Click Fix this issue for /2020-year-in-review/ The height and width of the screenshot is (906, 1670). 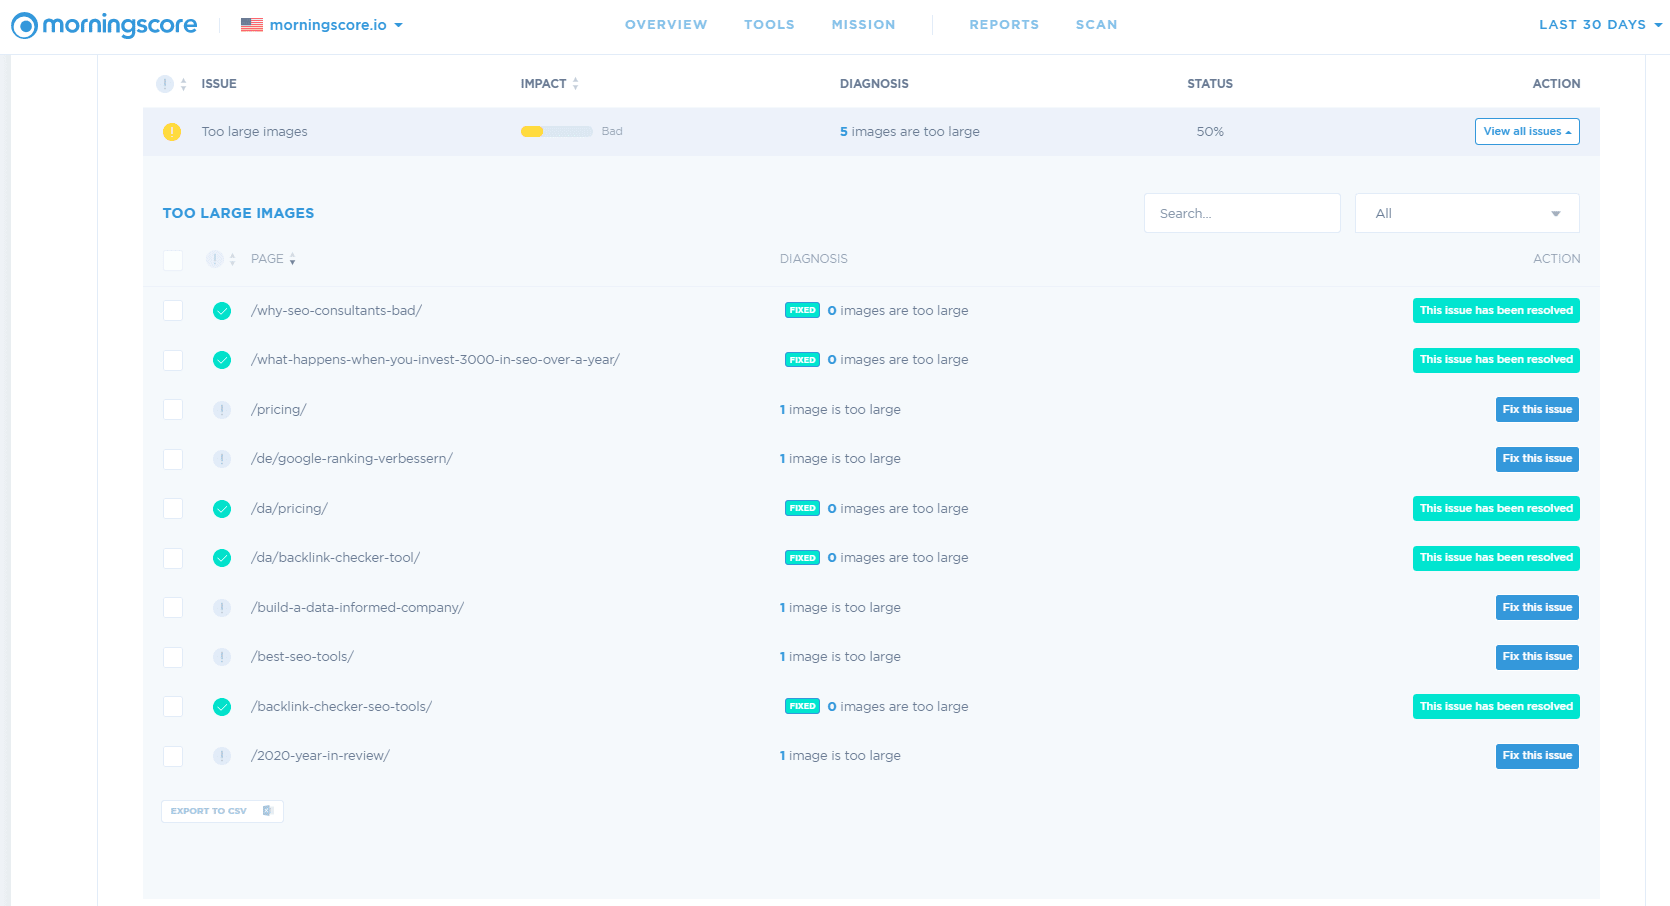[x=1537, y=756]
